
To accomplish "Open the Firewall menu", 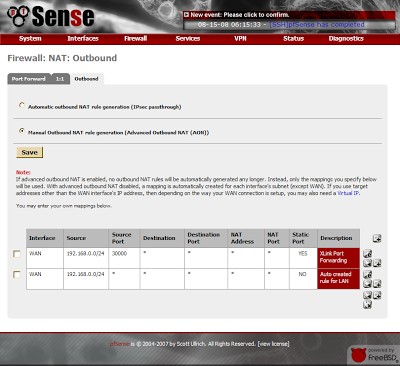I will point(135,38).
